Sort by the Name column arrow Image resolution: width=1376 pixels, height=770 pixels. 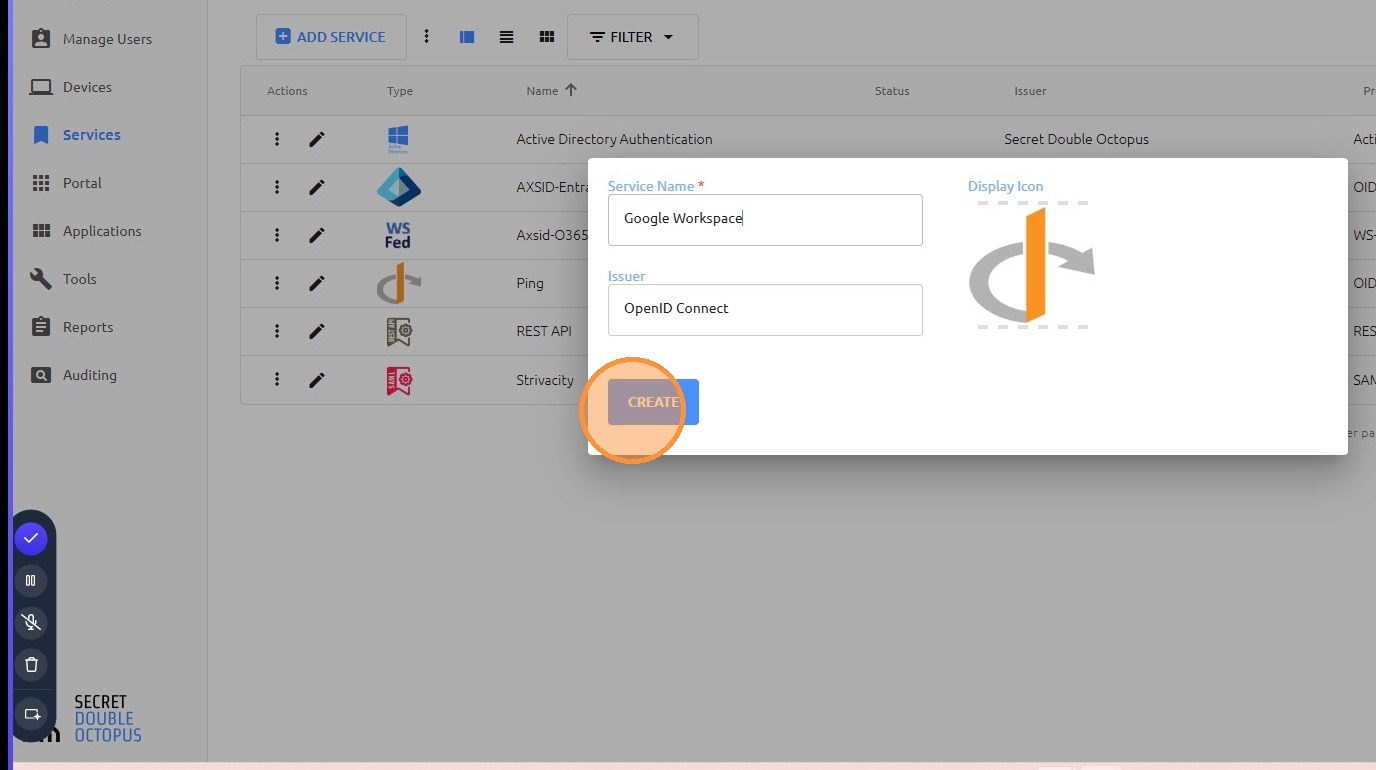(x=571, y=90)
